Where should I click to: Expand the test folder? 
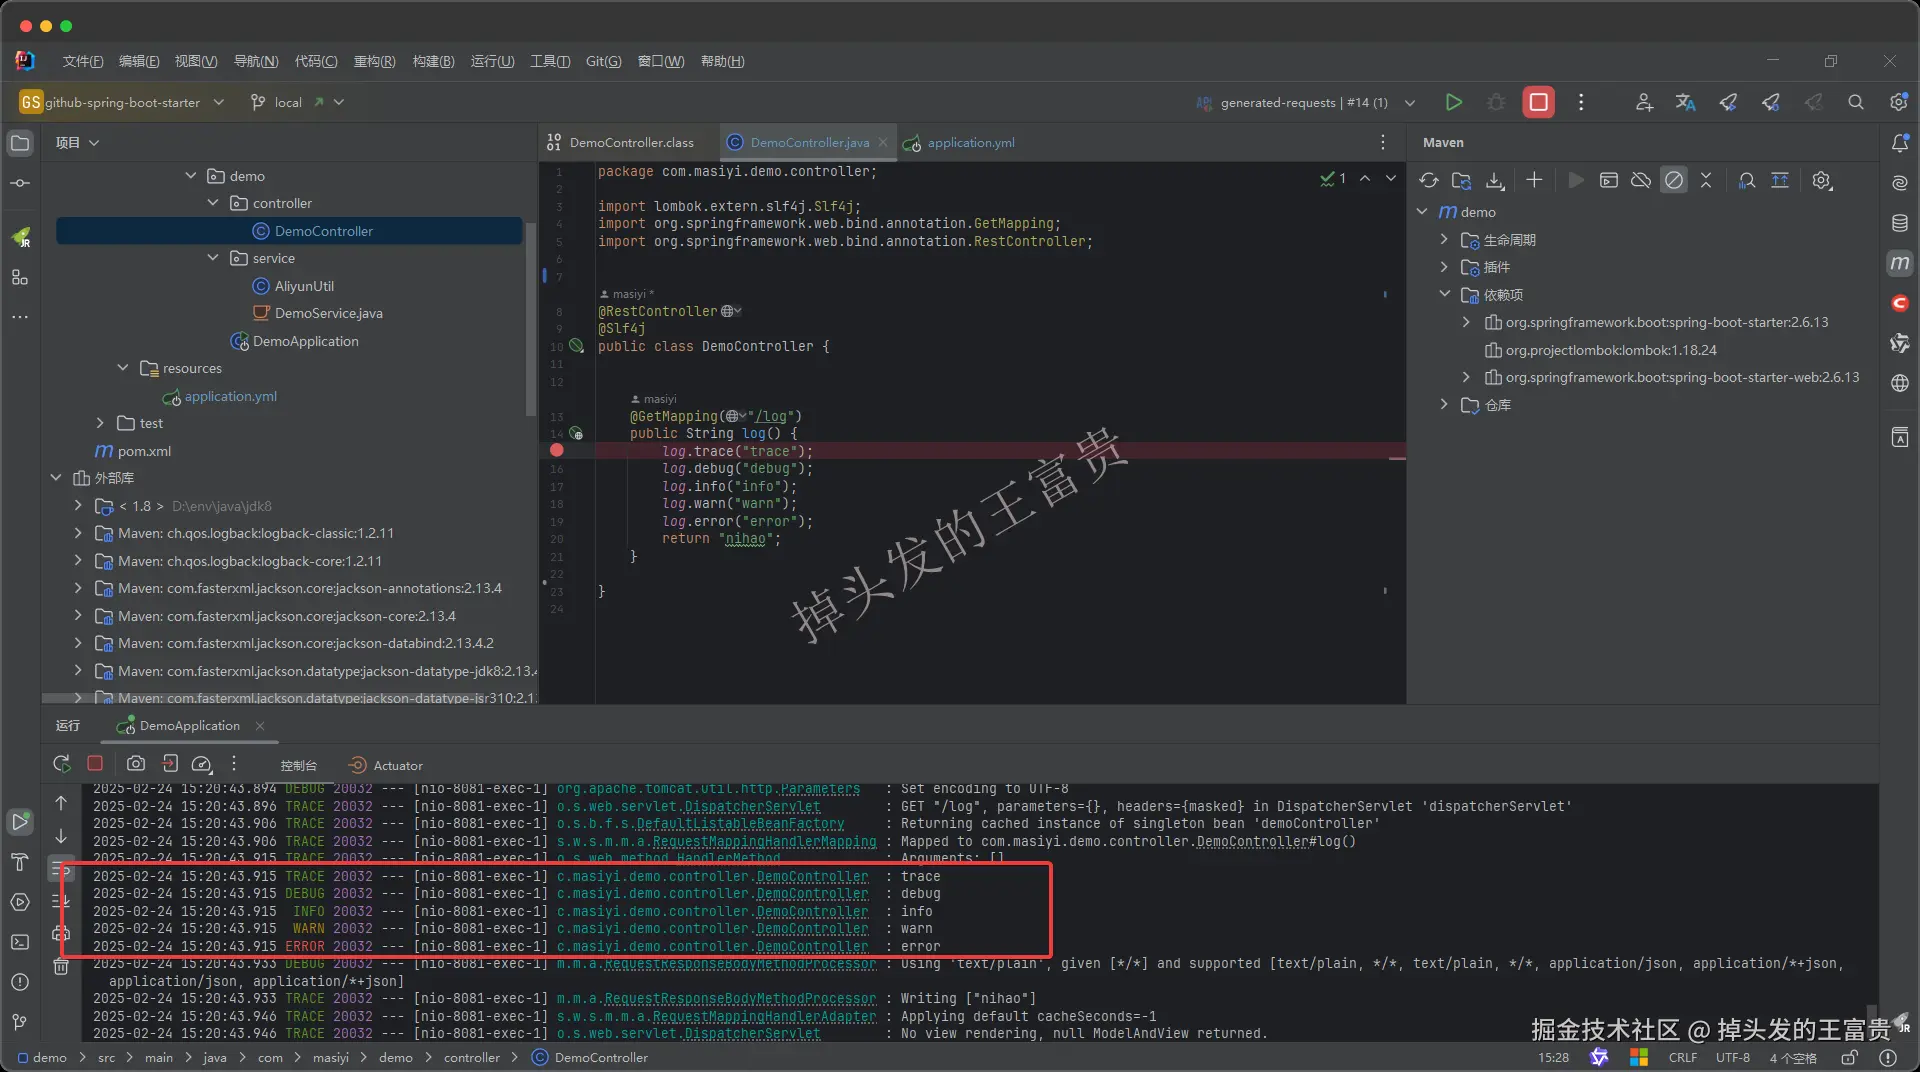pyautogui.click(x=100, y=423)
